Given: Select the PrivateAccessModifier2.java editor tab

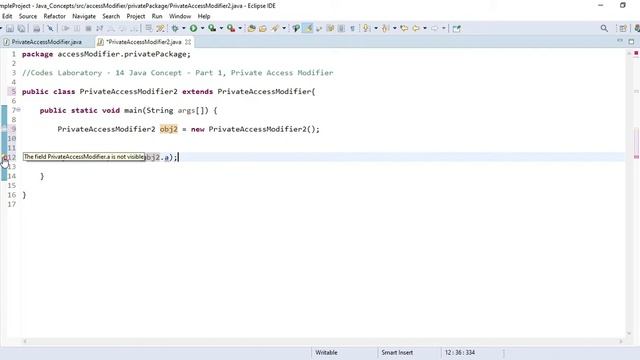Looking at the screenshot, I should click(x=144, y=42).
